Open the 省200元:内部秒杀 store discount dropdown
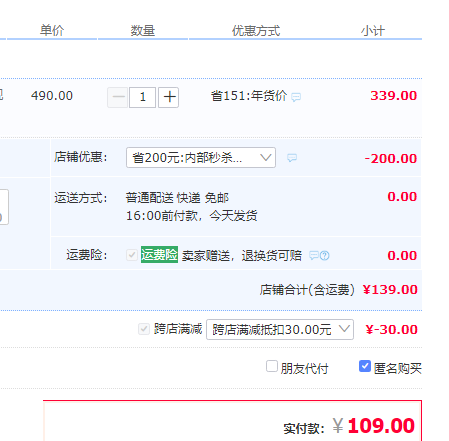 tap(201, 157)
